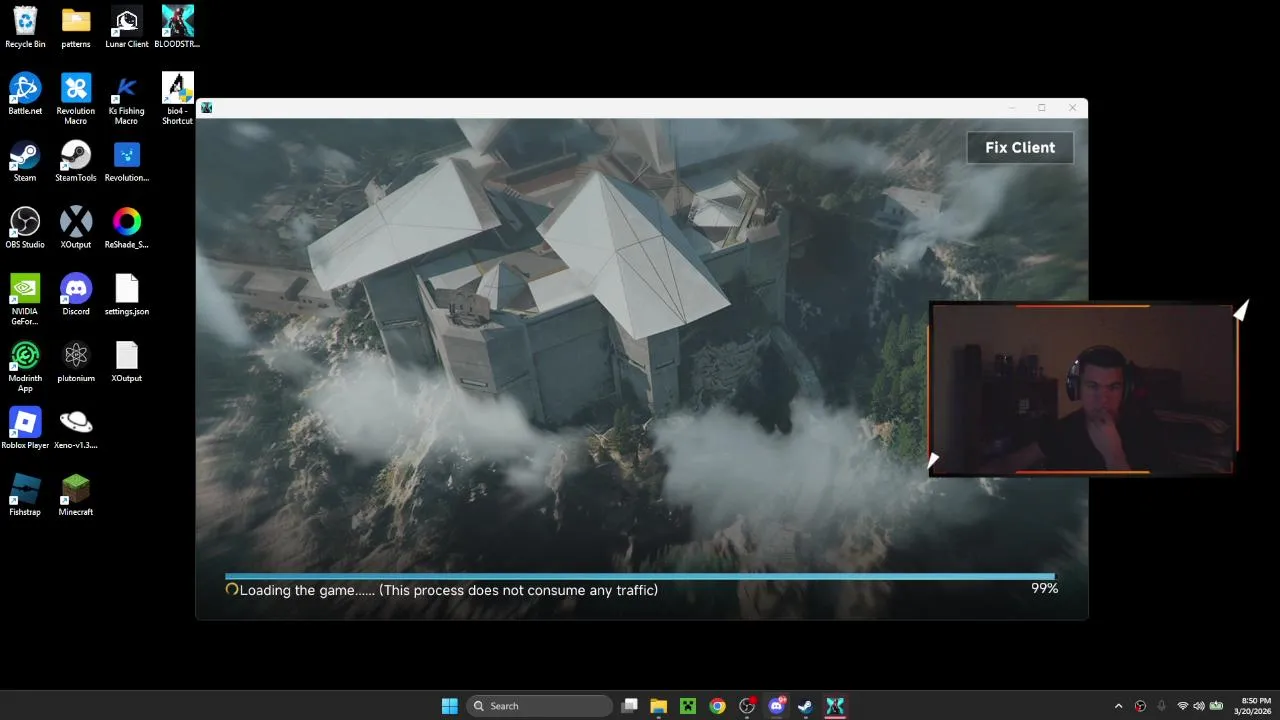This screenshot has width=1280, height=720.
Task: Select the Modrinth App desktop icon
Action: tap(25, 367)
